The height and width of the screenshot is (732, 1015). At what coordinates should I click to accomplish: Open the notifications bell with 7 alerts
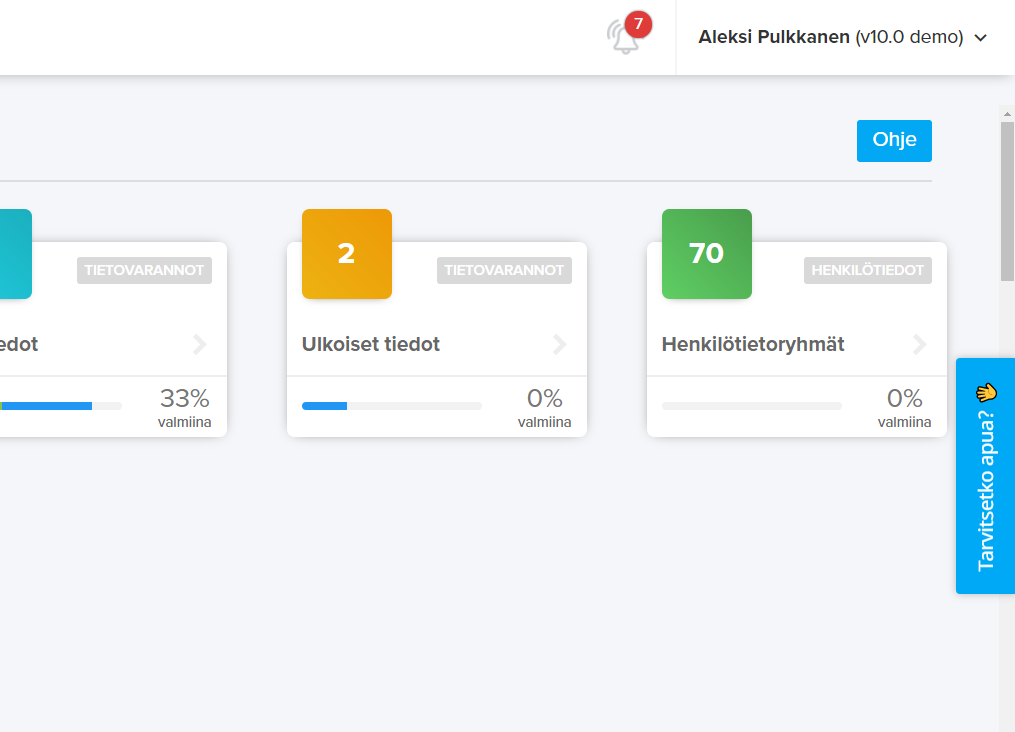(625, 37)
